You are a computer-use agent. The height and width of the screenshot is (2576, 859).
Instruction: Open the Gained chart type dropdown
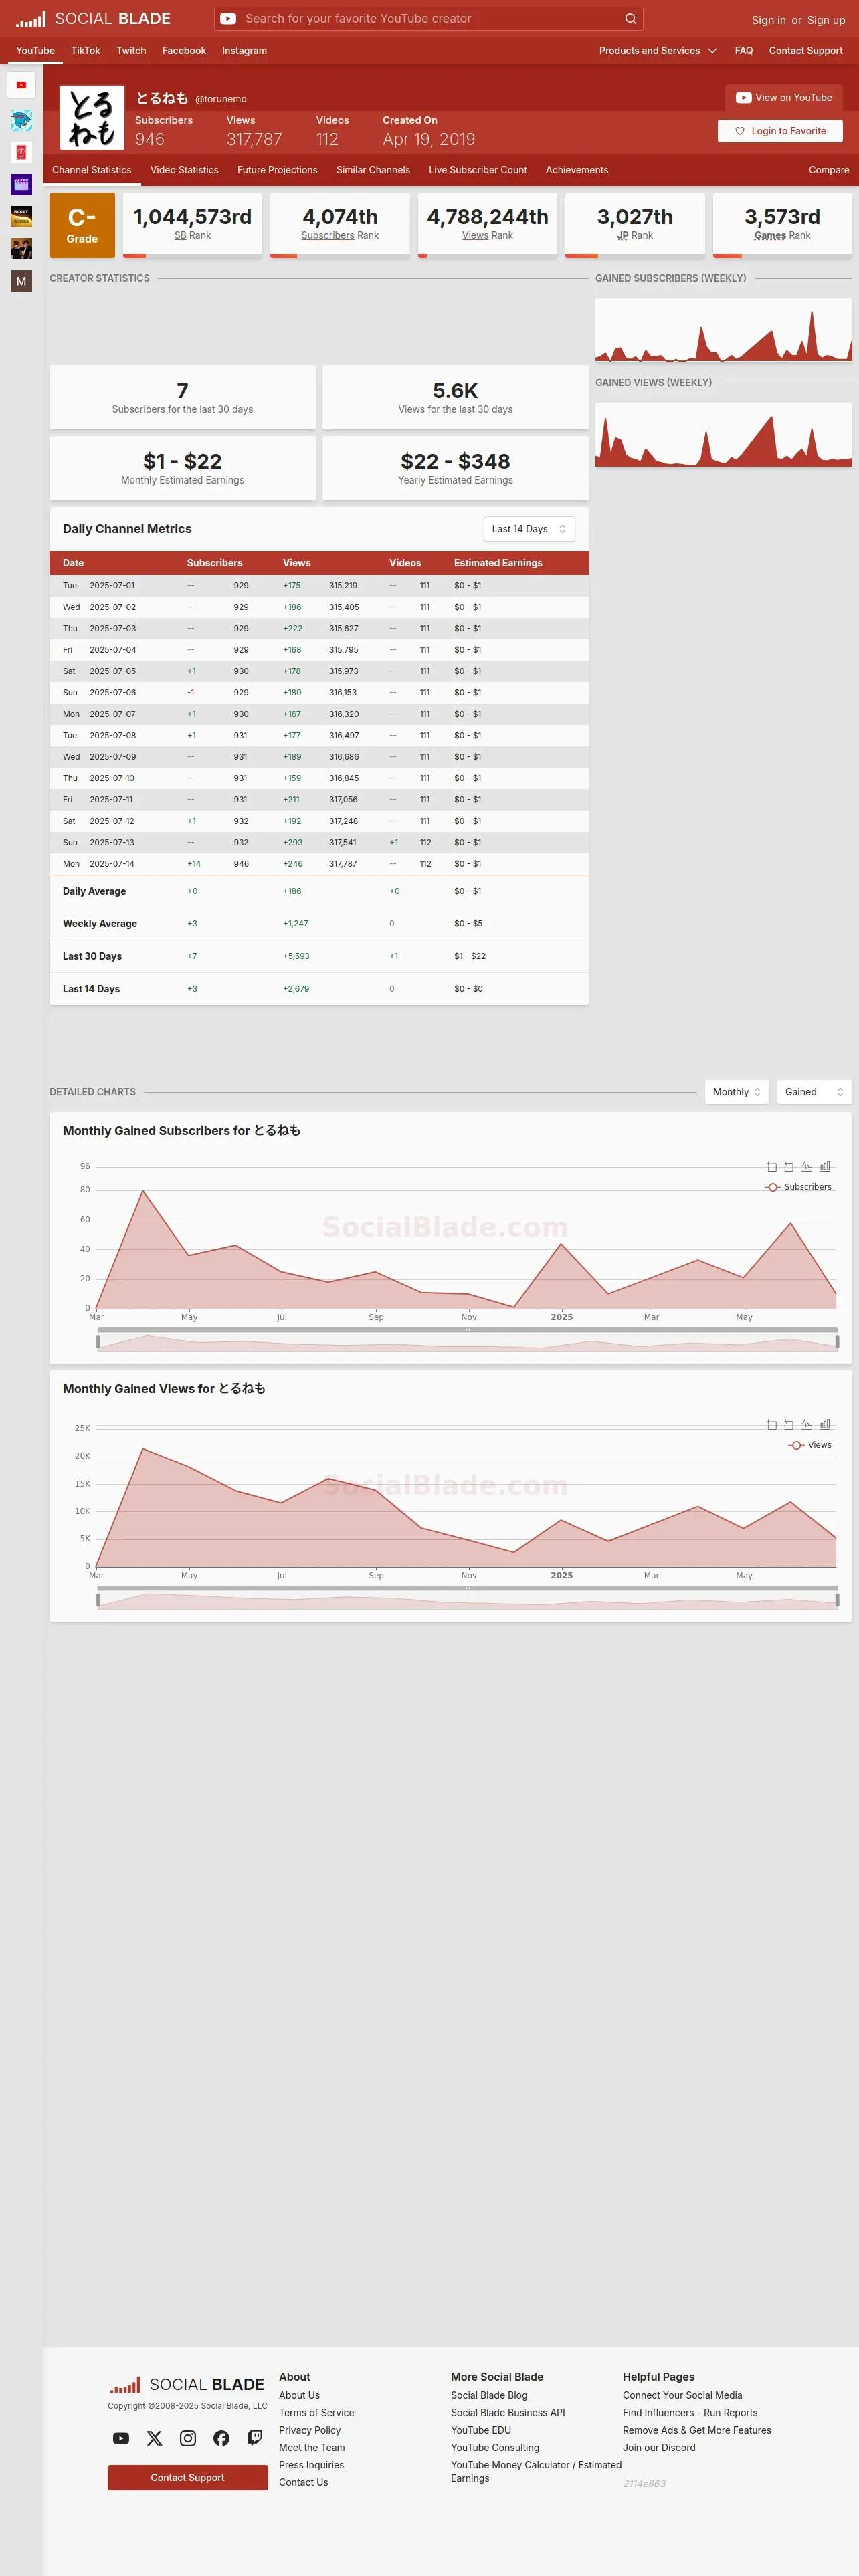click(x=814, y=1092)
